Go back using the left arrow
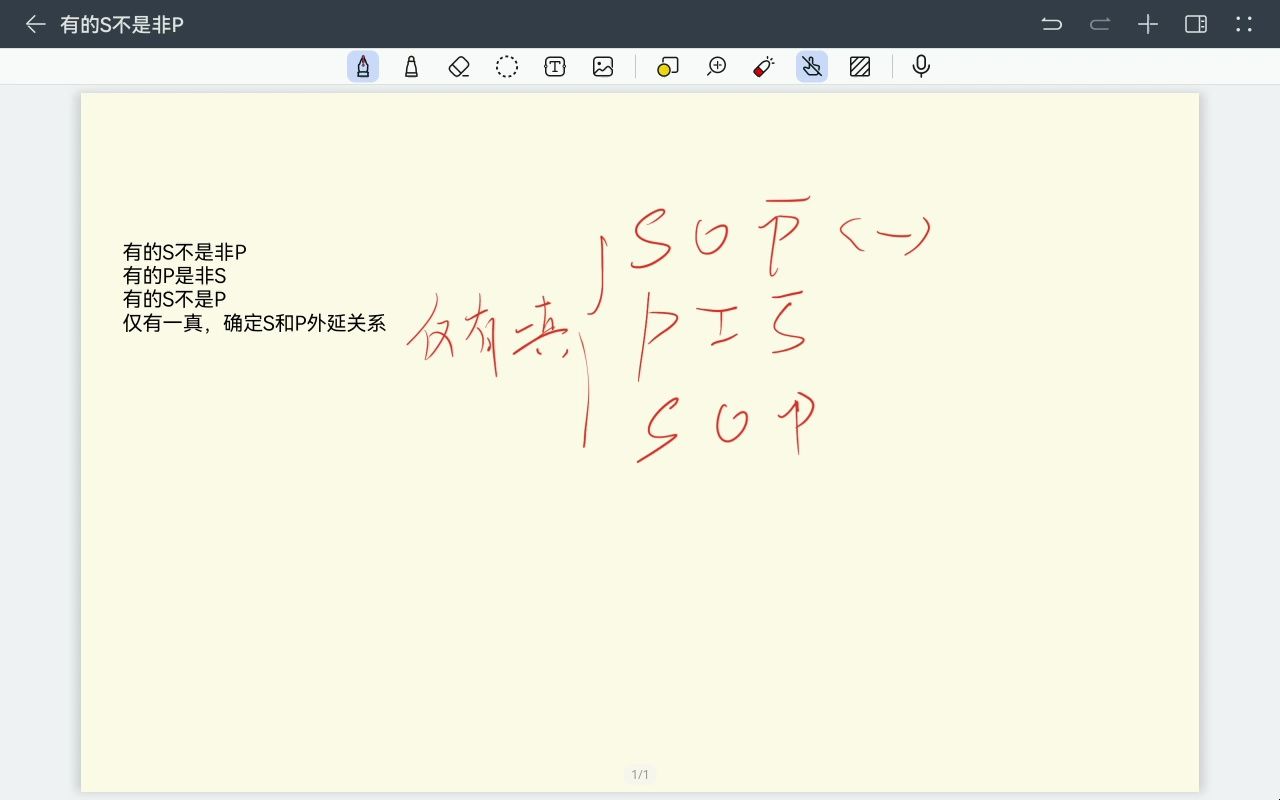The height and width of the screenshot is (800, 1280). click(x=36, y=24)
